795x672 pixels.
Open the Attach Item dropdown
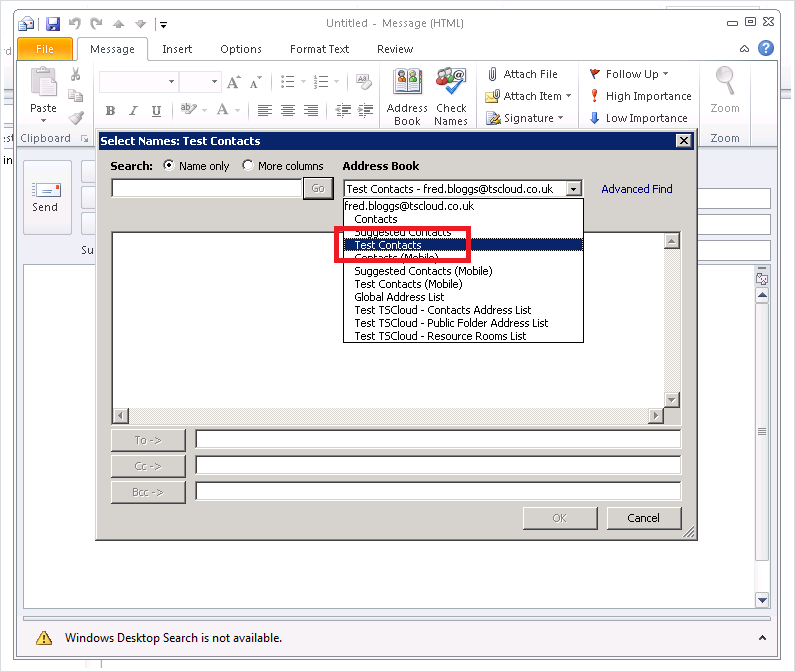tap(528, 96)
